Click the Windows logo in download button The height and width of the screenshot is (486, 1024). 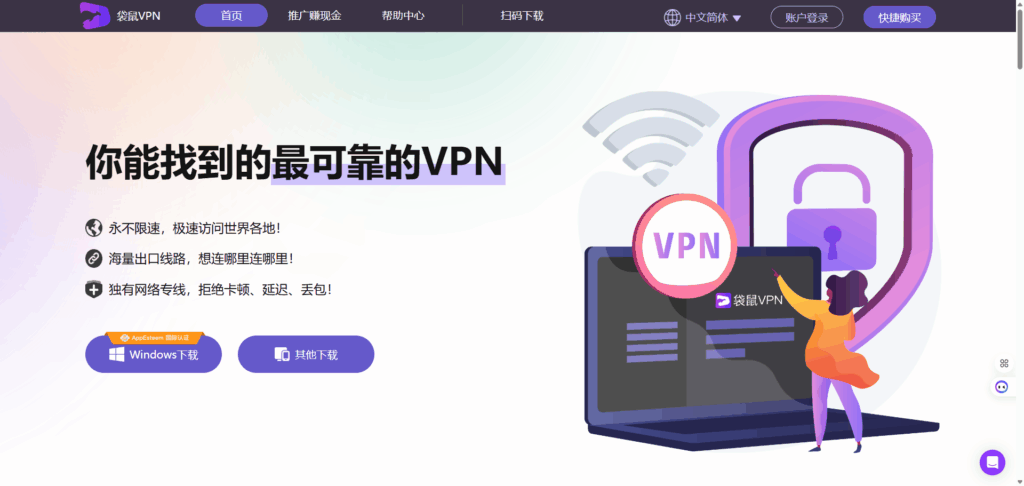click(117, 355)
